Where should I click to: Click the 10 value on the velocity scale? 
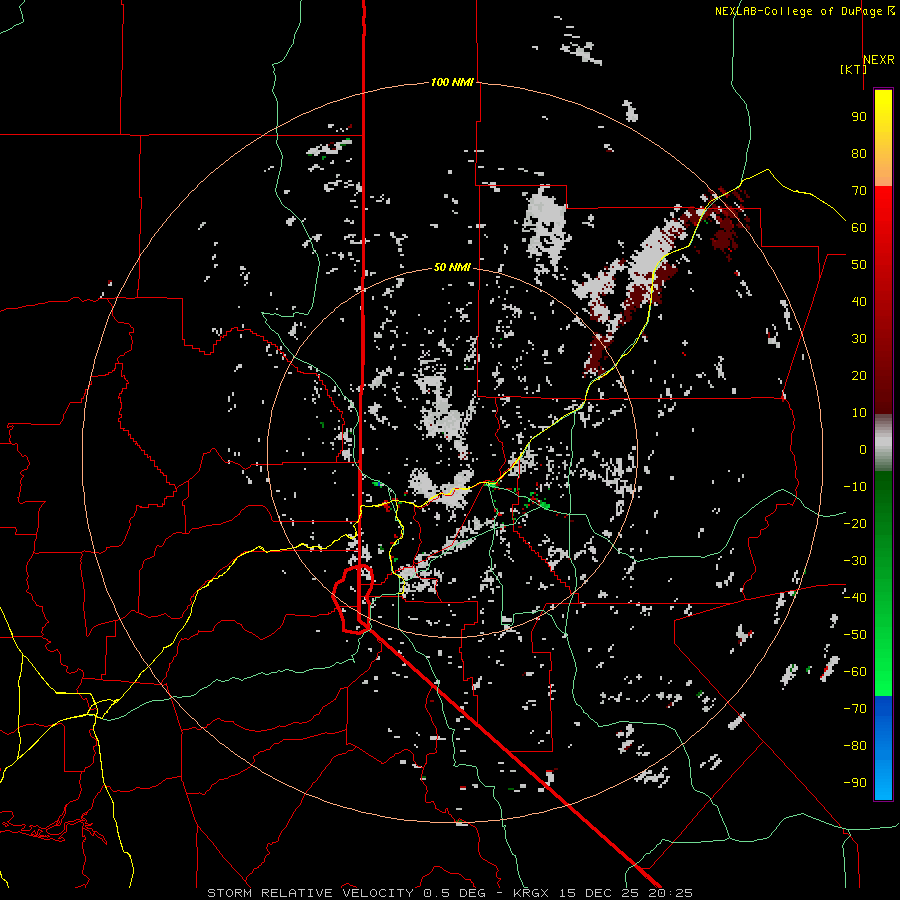click(x=859, y=413)
